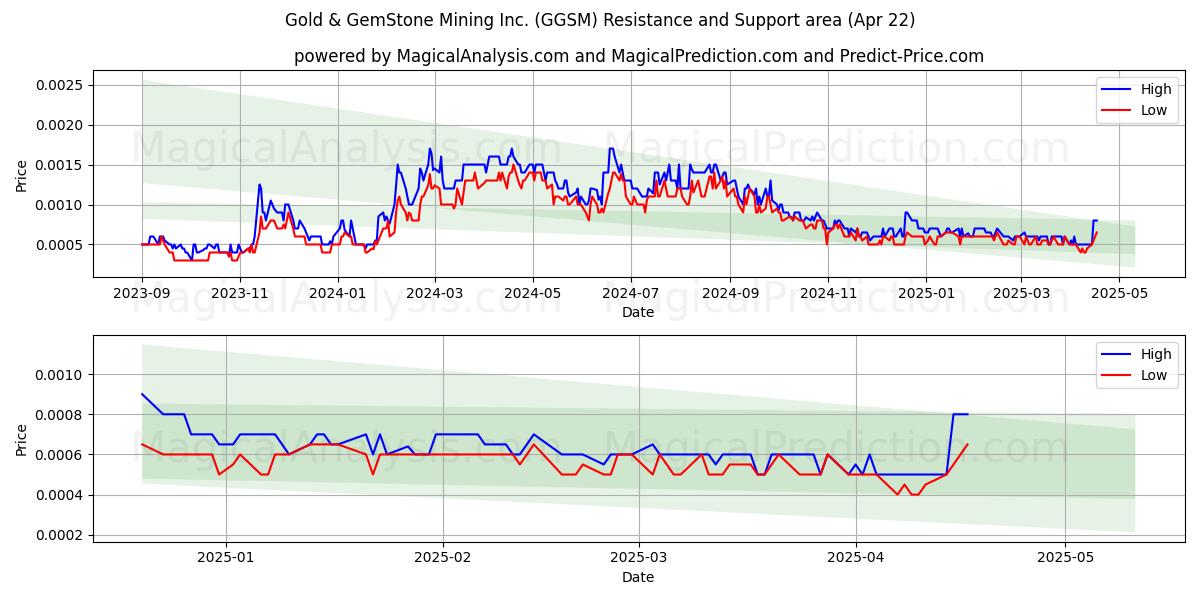
Task: Click the 'powered by MagicalAnalysis.com' subtitle
Action: (639, 56)
